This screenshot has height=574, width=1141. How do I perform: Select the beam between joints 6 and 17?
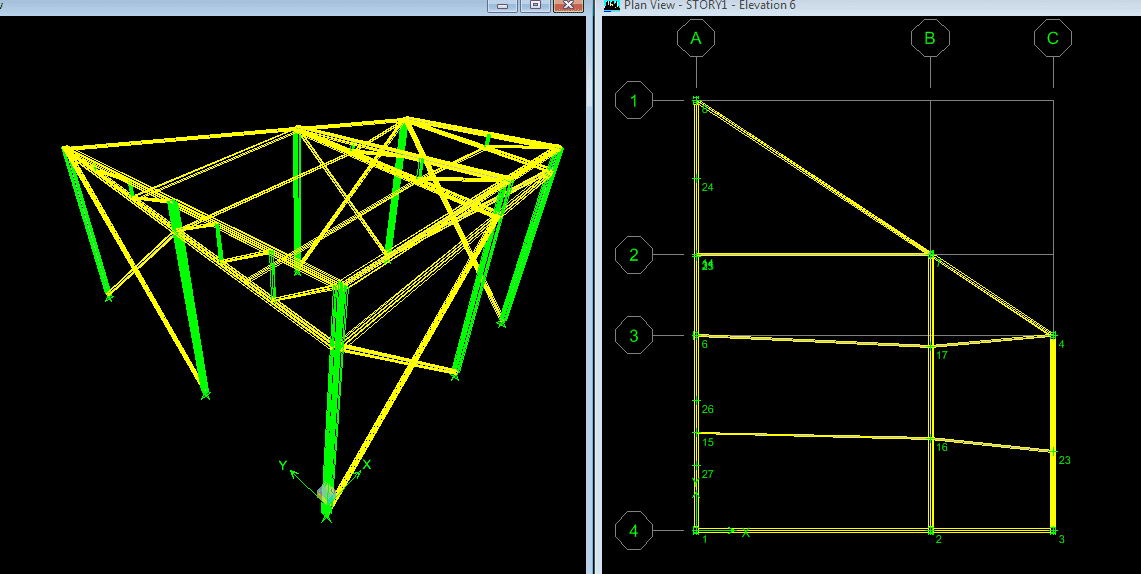point(813,341)
